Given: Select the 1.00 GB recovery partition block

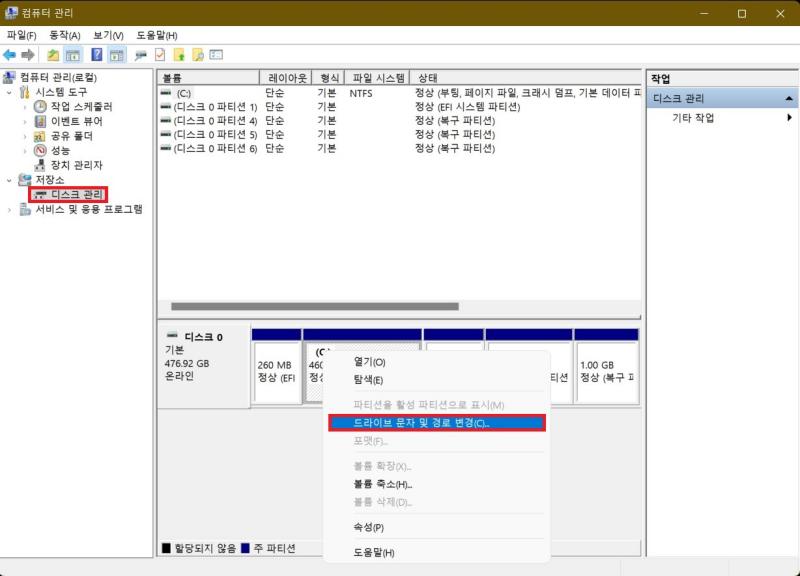Looking at the screenshot, I should click(x=607, y=373).
